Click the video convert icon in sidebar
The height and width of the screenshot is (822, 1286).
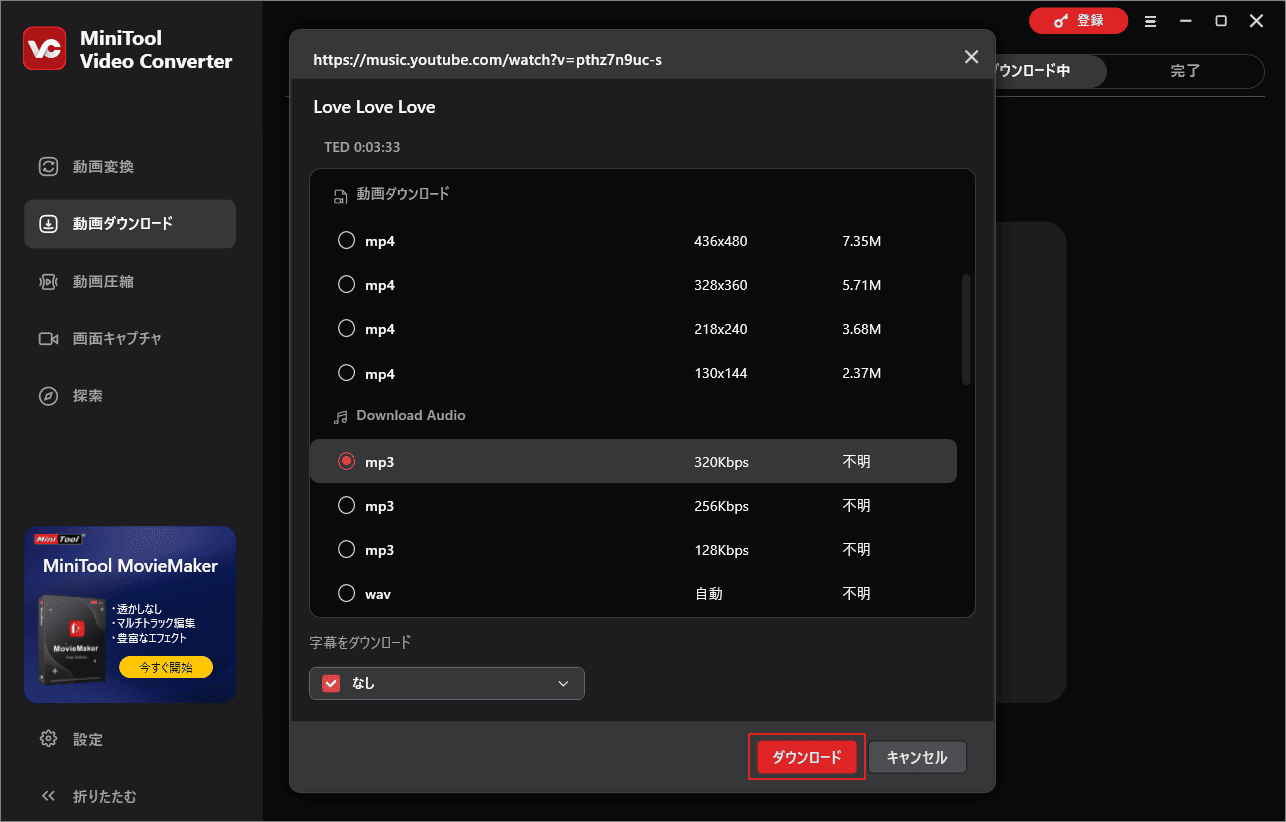pyautogui.click(x=48, y=167)
